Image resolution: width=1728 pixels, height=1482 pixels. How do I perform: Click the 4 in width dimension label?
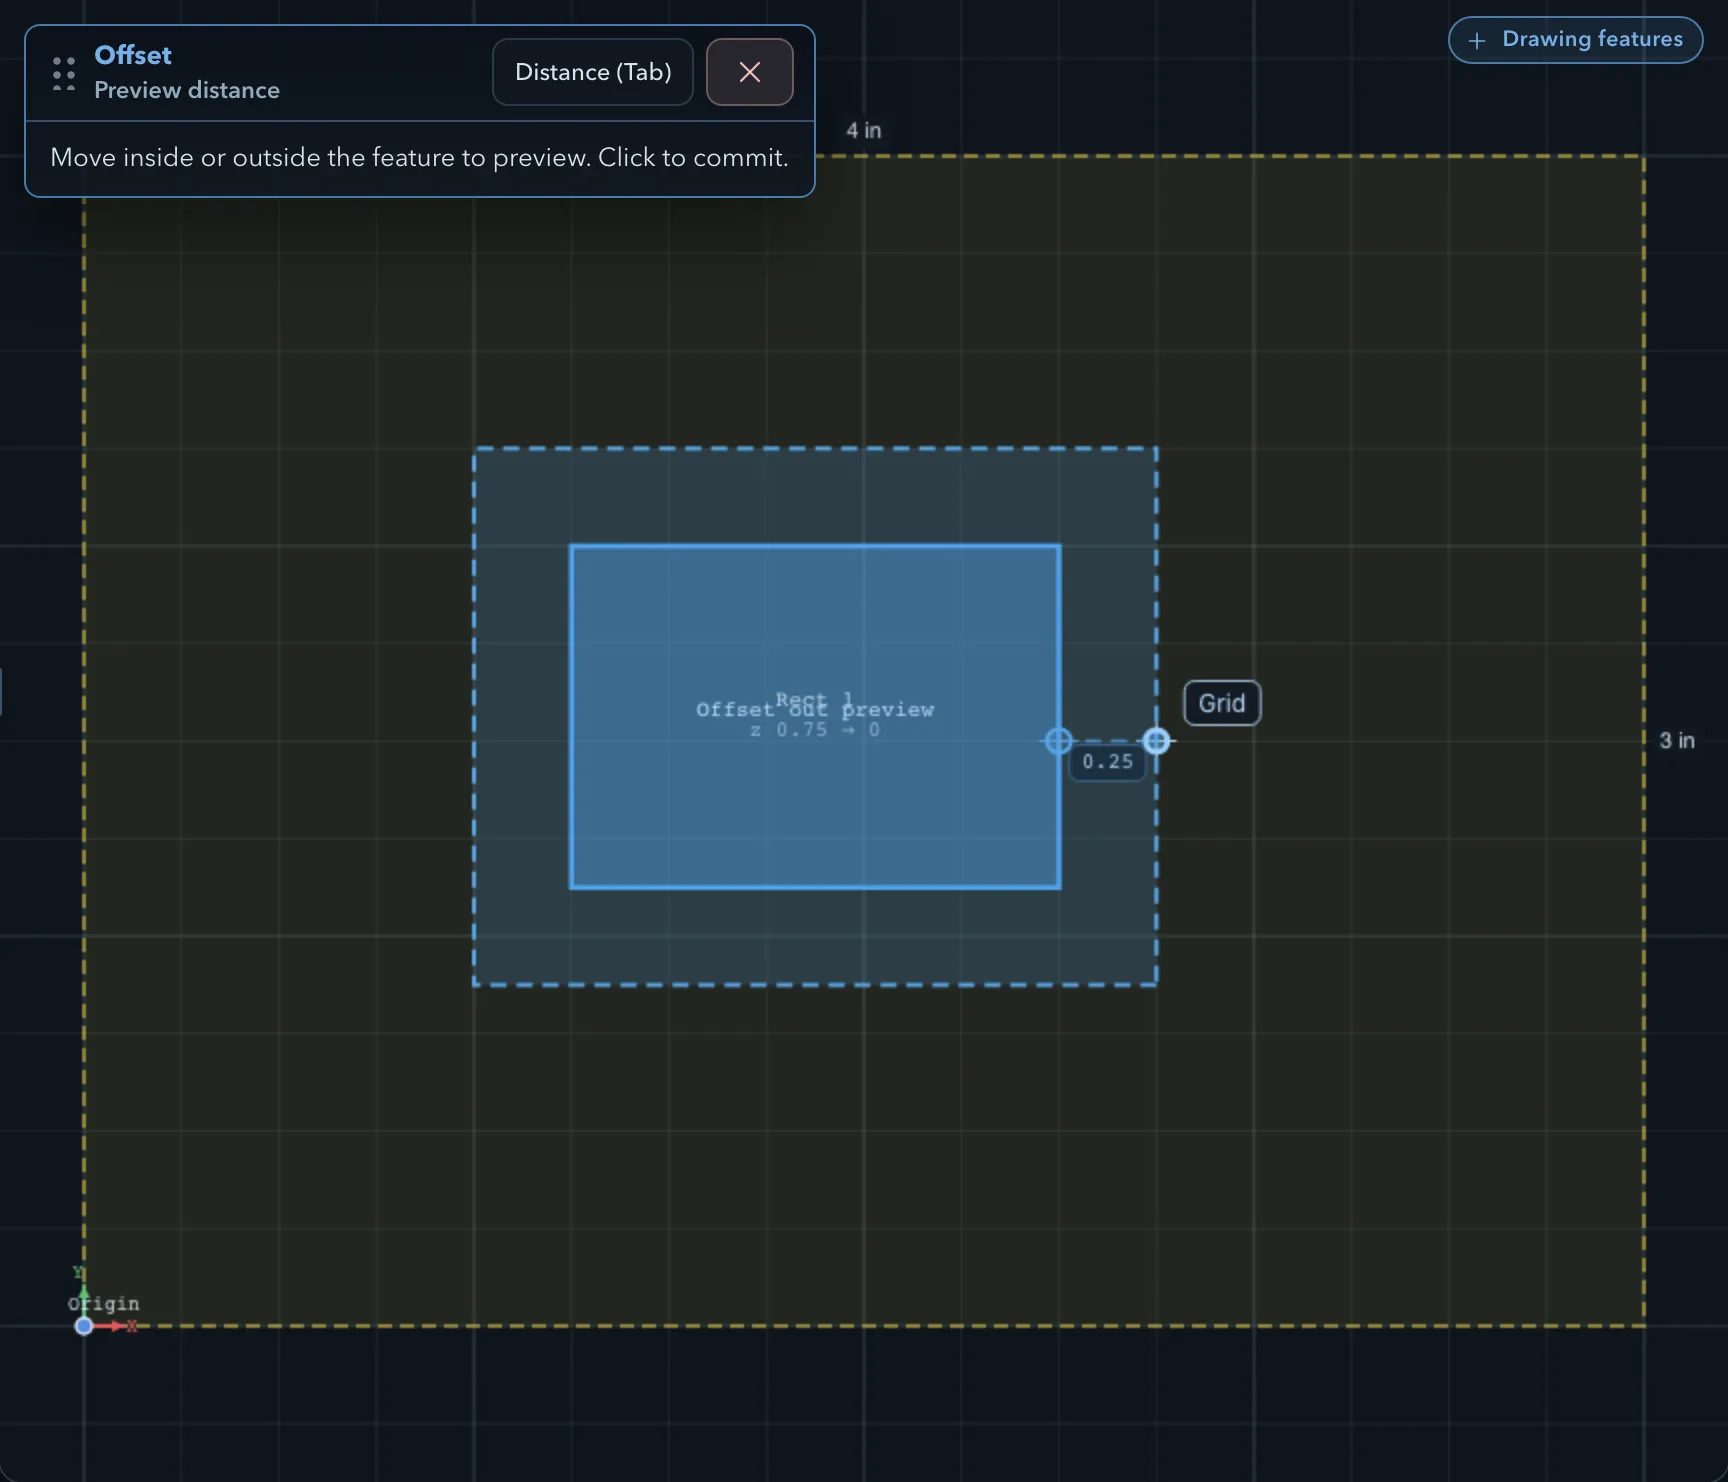pyautogui.click(x=863, y=130)
